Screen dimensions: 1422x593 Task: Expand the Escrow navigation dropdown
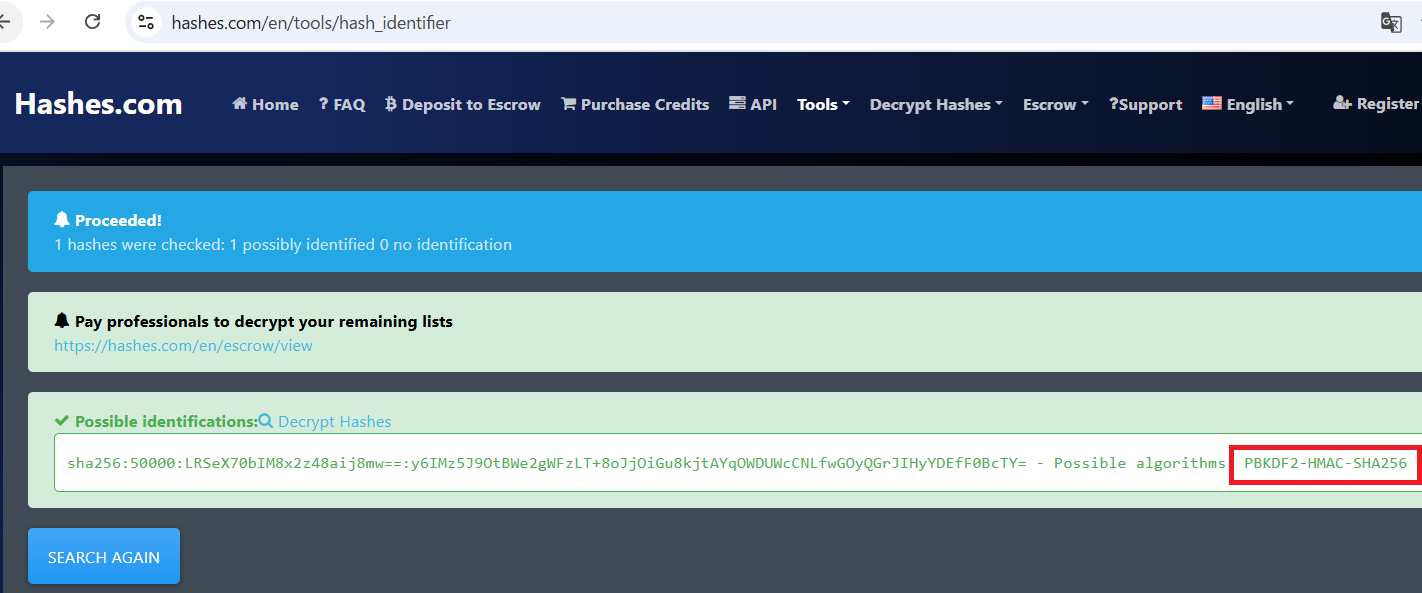click(x=1055, y=104)
